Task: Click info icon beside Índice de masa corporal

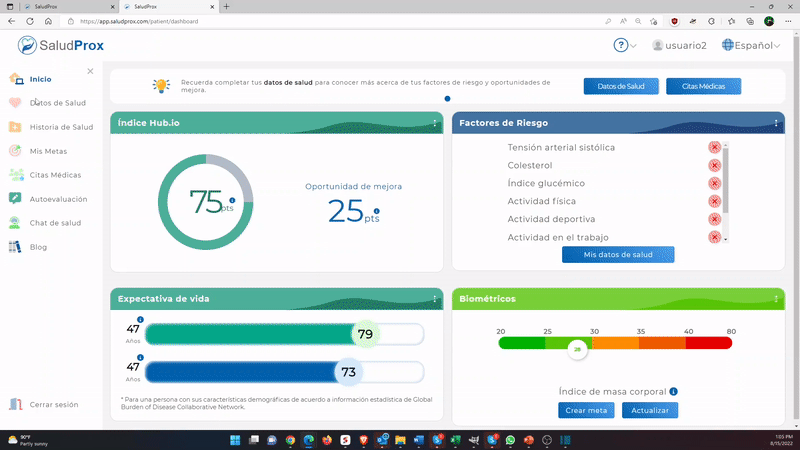Action: point(673,391)
